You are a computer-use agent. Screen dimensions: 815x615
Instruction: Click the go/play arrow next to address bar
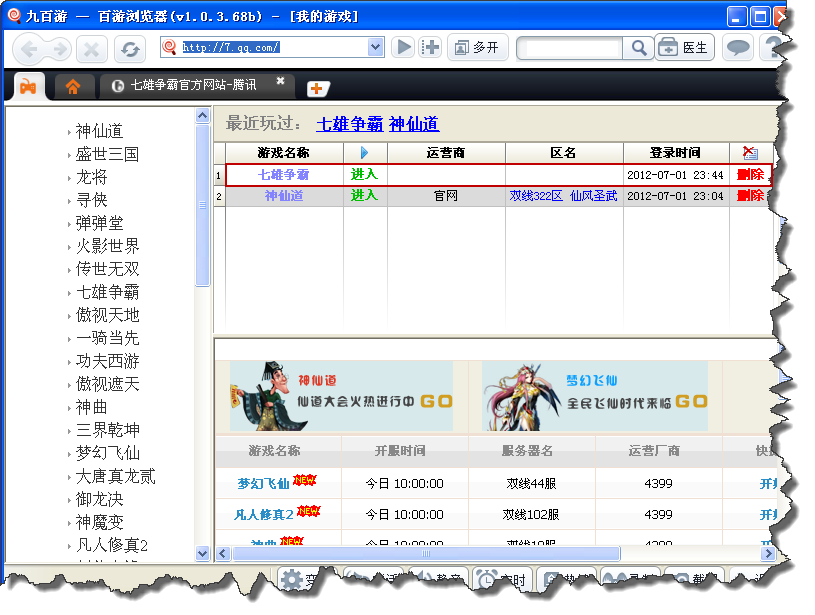click(403, 47)
